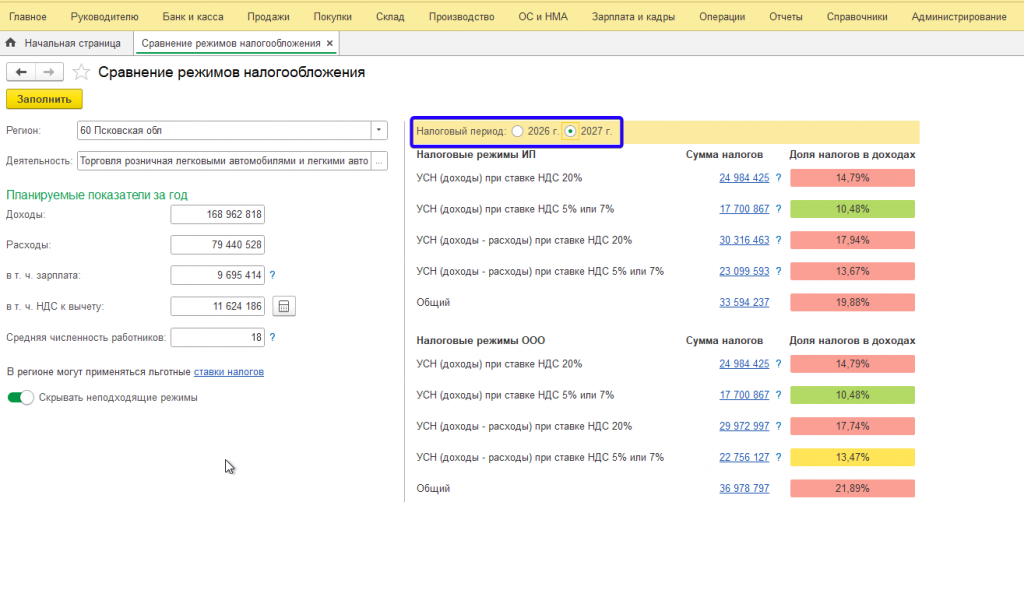Open the Справочники menu
Image resolution: width=1024 pixels, height=590 pixels.
coord(857,17)
